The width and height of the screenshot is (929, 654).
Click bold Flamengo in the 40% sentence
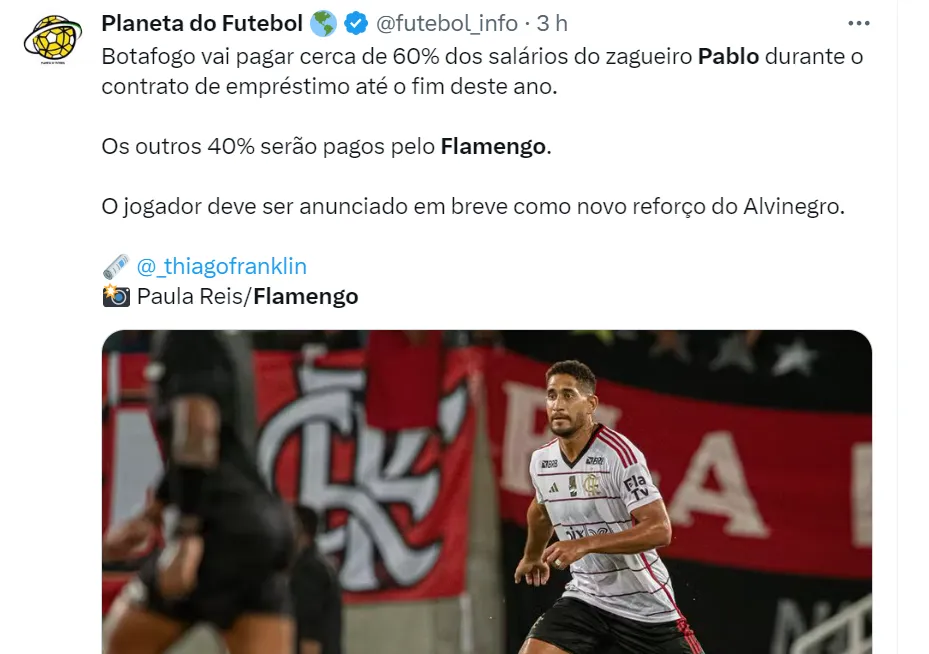tap(493, 146)
